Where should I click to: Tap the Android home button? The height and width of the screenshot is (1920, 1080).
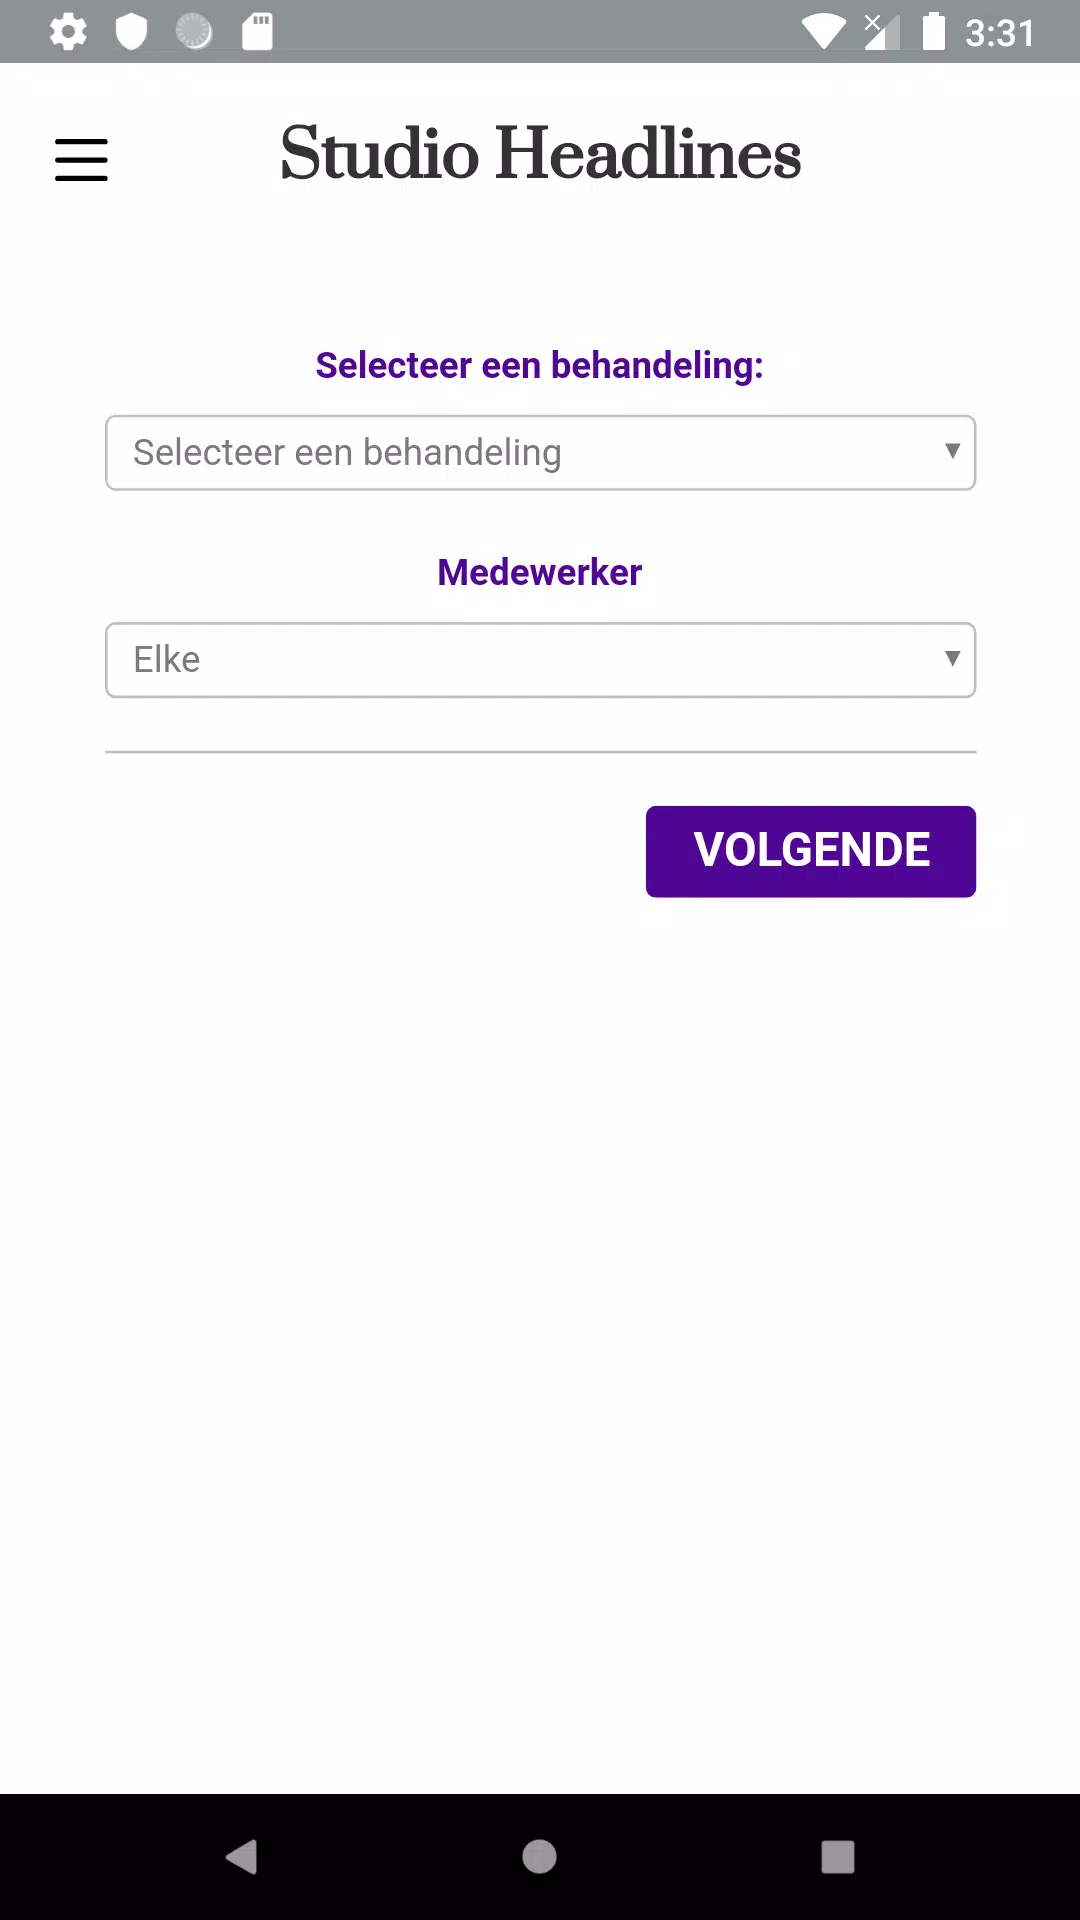click(x=539, y=1857)
